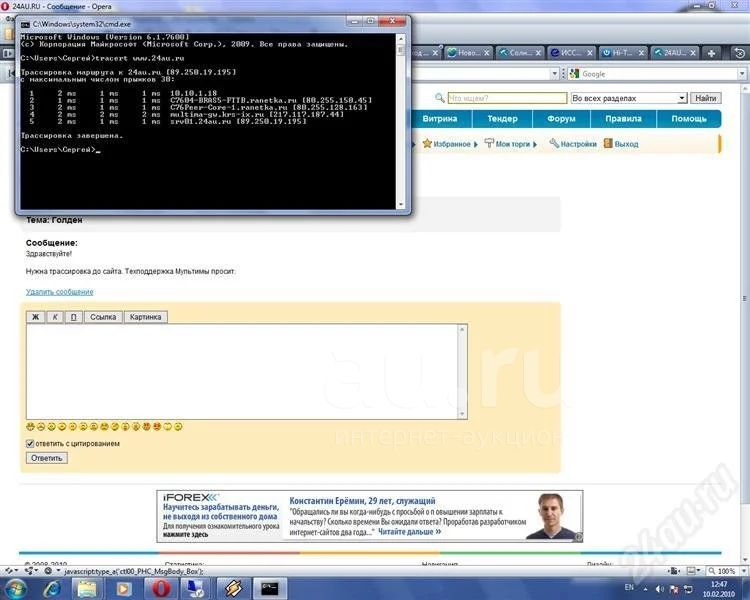This screenshot has width=750, height=600.
Task: Click Выход logout link
Action: (626, 144)
